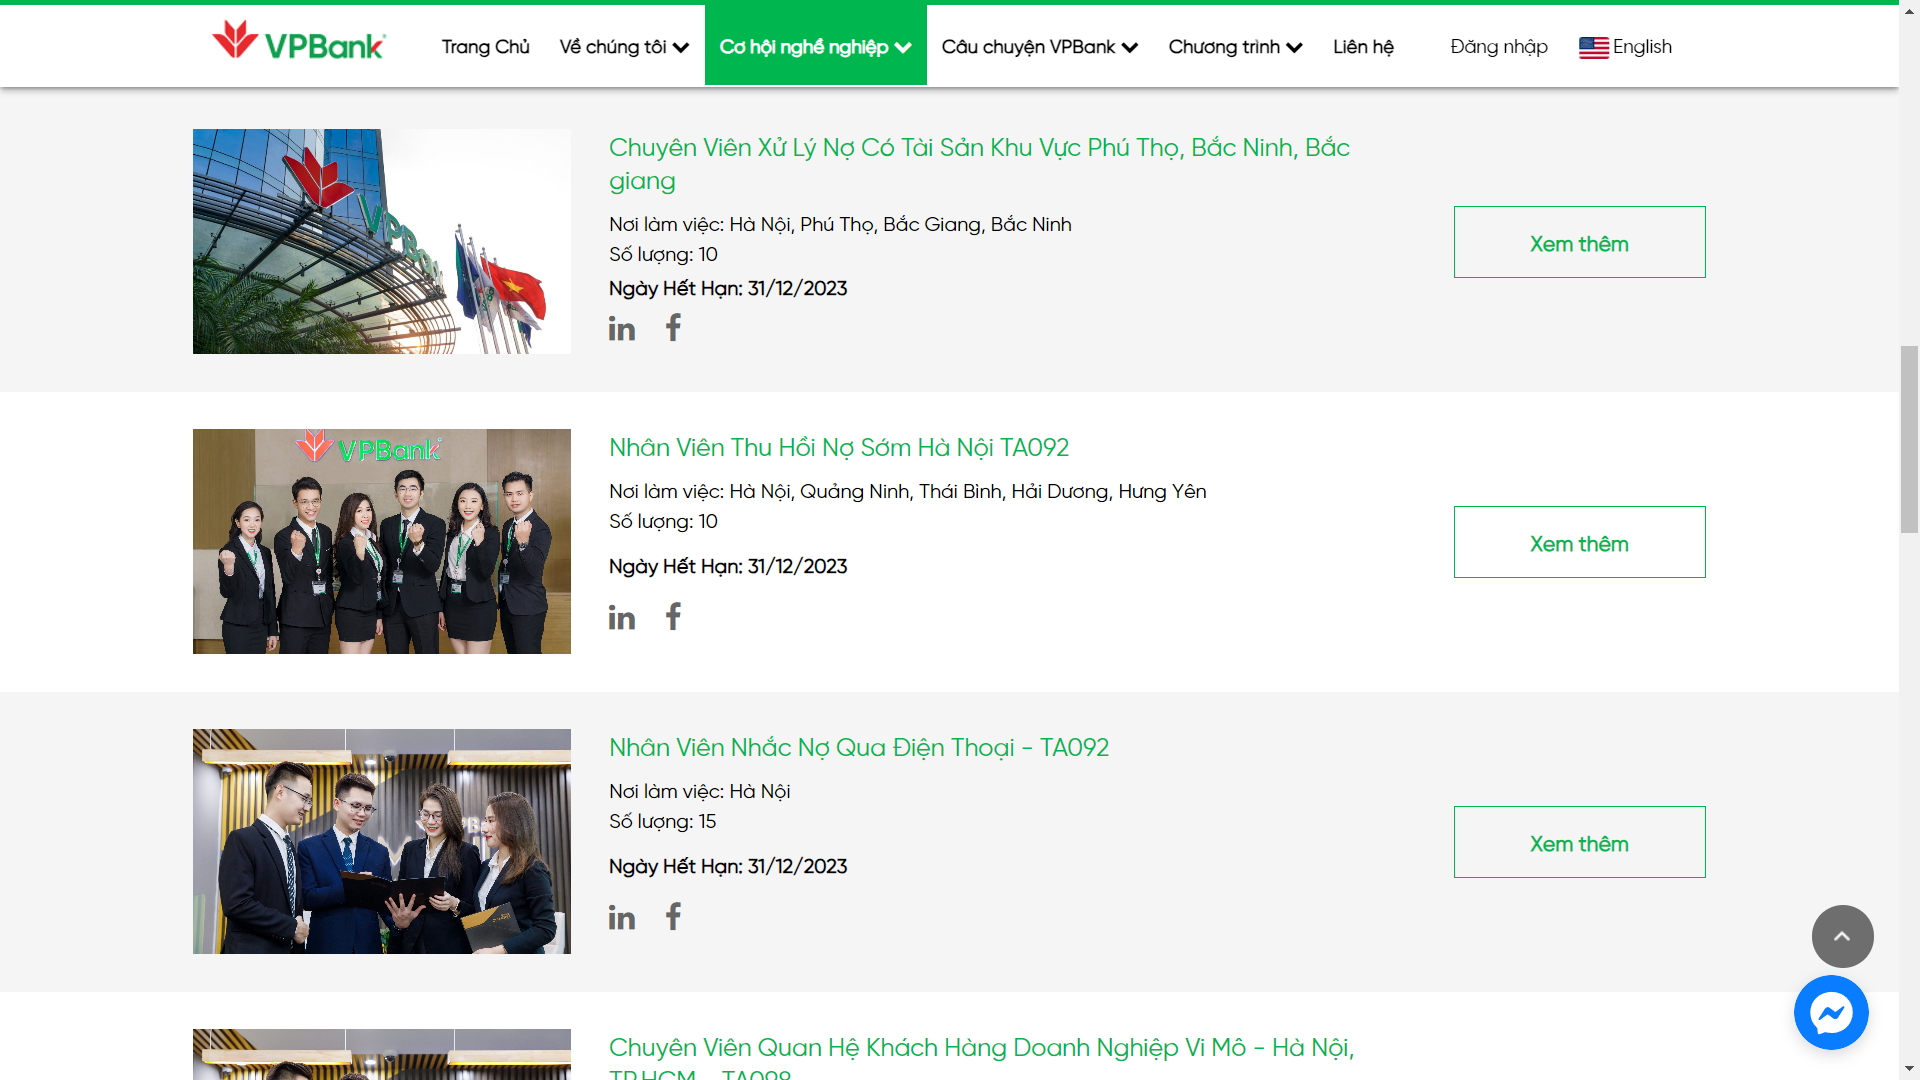Viewport: 1920px width, 1080px height.
Task: Click quantity text of Nhân Viên Thu Hồi Nợ Sớm
Action: [x=664, y=521]
